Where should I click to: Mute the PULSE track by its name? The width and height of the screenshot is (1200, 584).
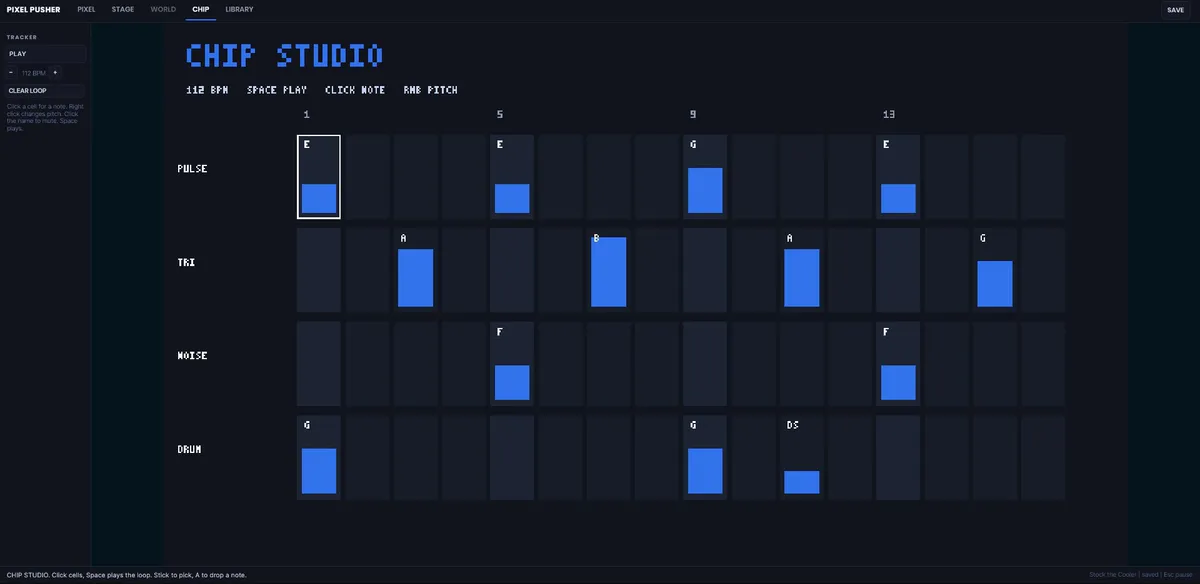(192, 169)
